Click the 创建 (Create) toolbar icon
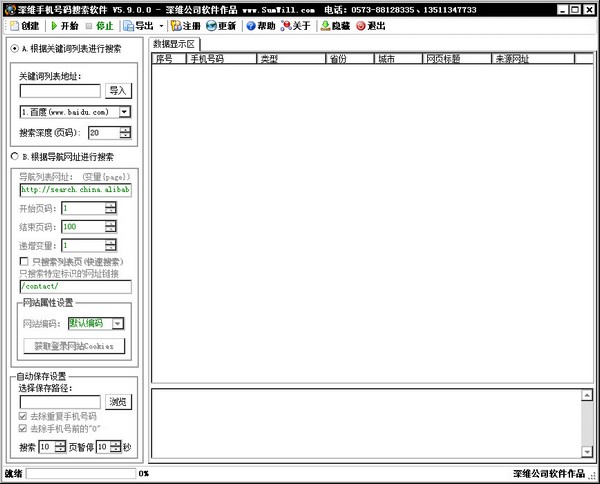Image resolution: width=600 pixels, height=484 pixels. (14, 26)
